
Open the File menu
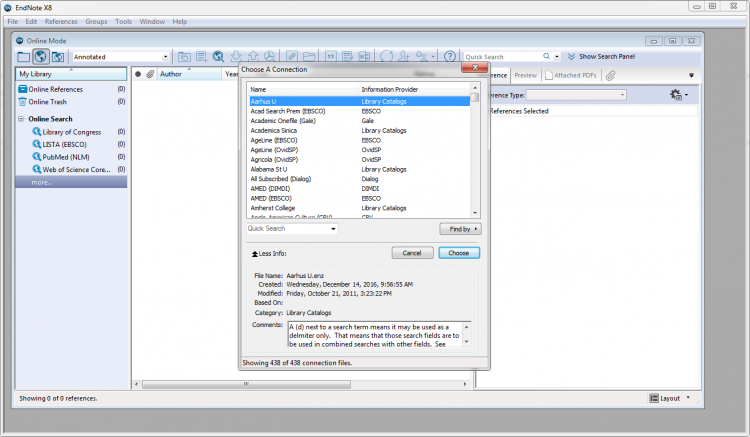pos(12,22)
